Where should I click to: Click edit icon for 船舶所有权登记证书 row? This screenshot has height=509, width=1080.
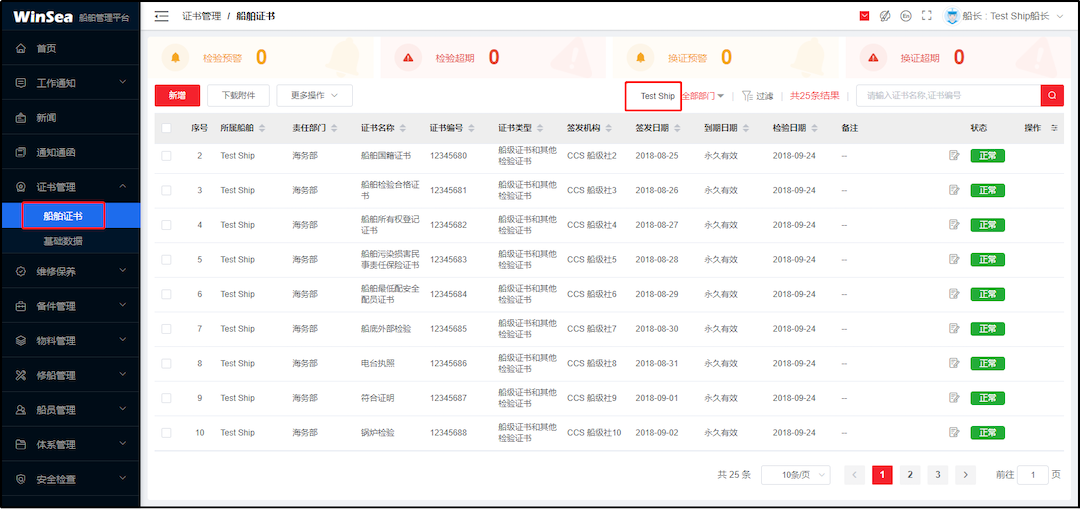click(x=954, y=225)
